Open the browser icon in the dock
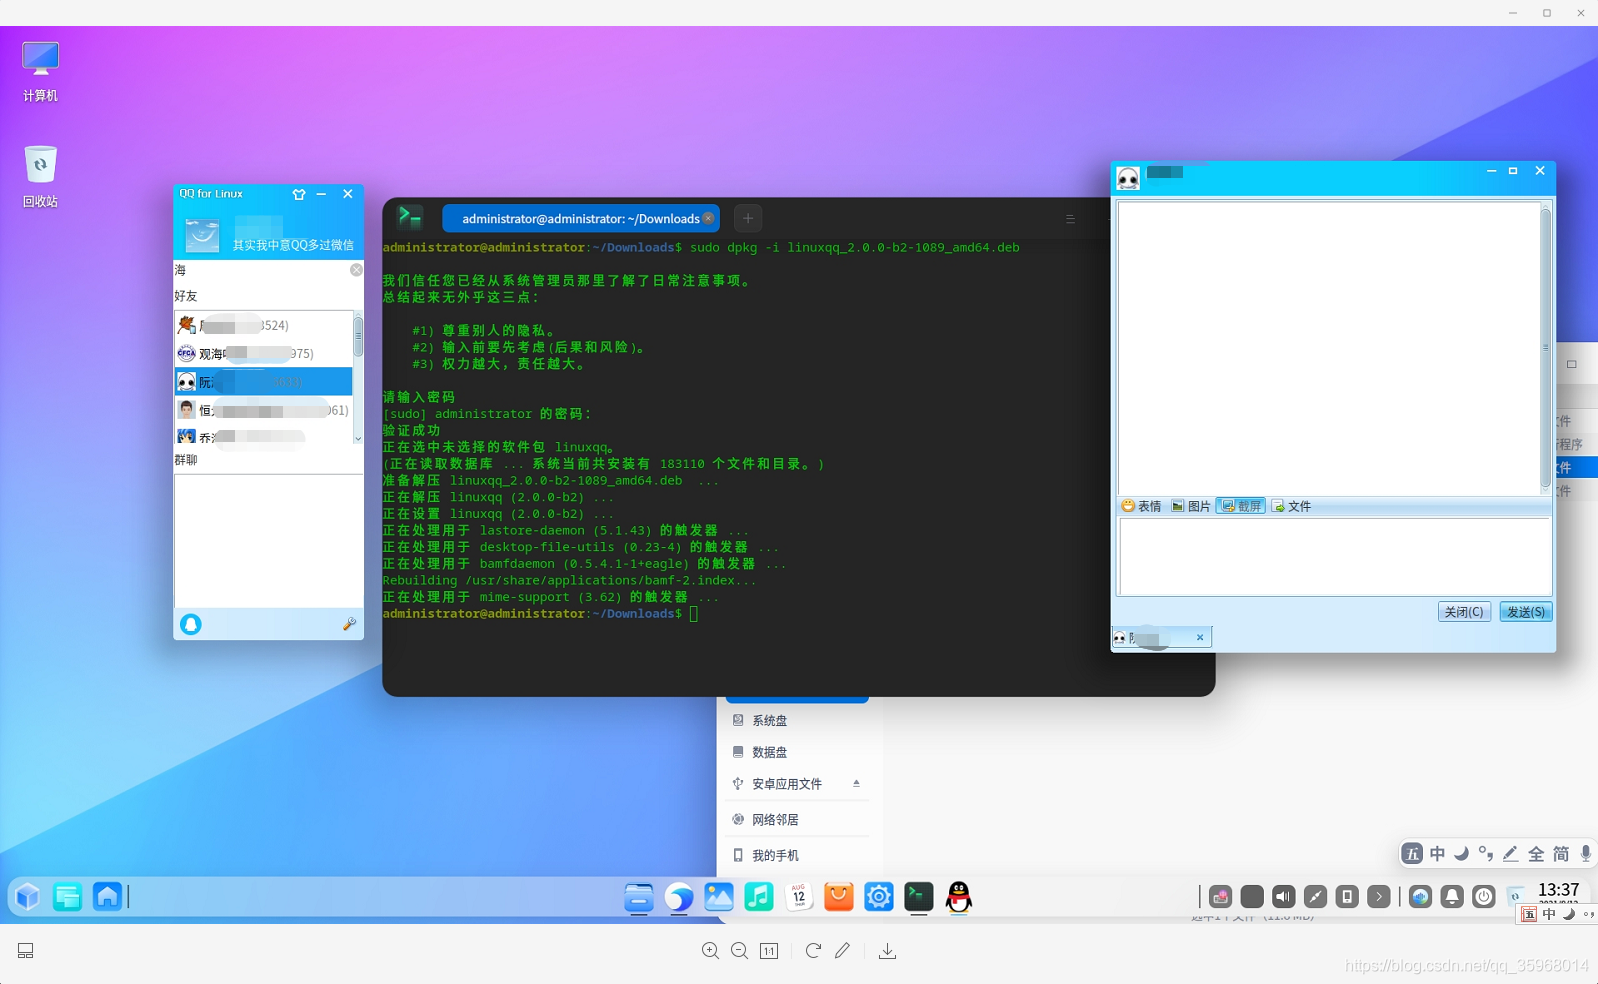The image size is (1598, 984). [x=679, y=897]
